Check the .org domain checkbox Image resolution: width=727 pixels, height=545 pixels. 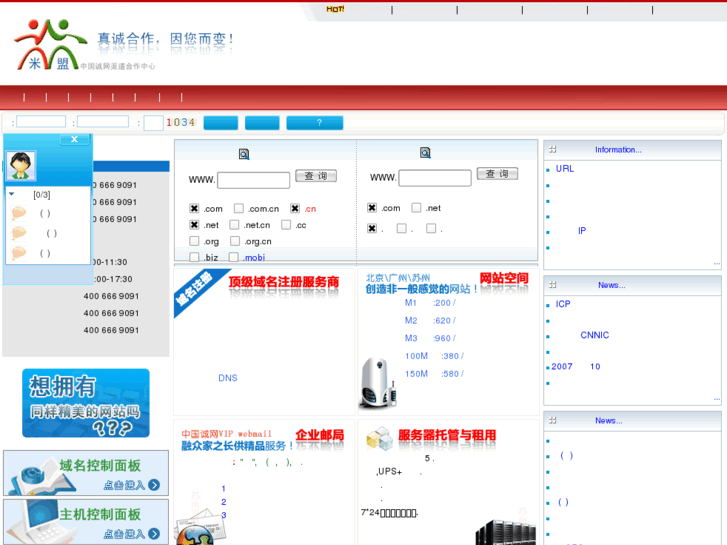click(194, 241)
